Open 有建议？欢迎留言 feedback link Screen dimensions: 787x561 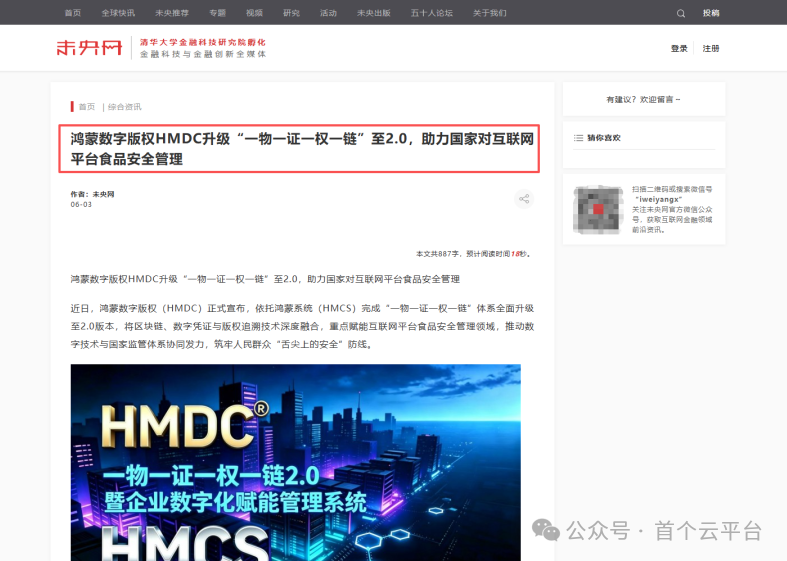pos(643,100)
